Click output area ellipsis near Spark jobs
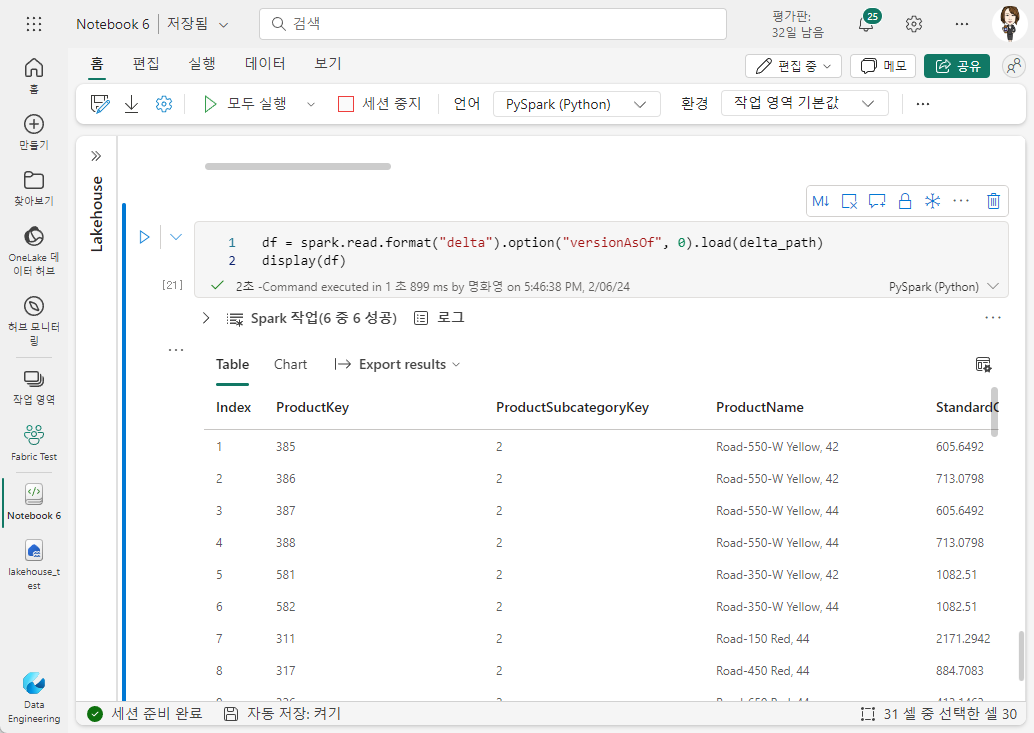The height and width of the screenshot is (733, 1034). coord(992,318)
